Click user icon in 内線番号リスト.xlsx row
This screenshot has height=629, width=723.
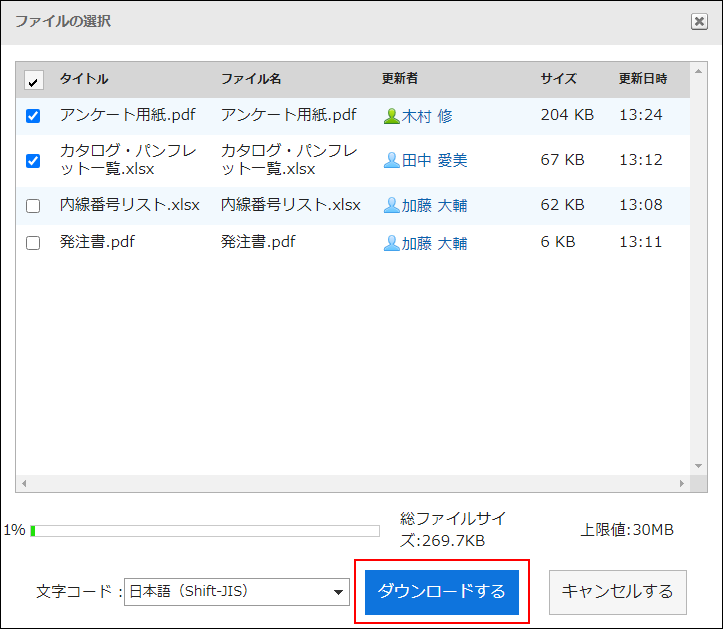click(391, 205)
